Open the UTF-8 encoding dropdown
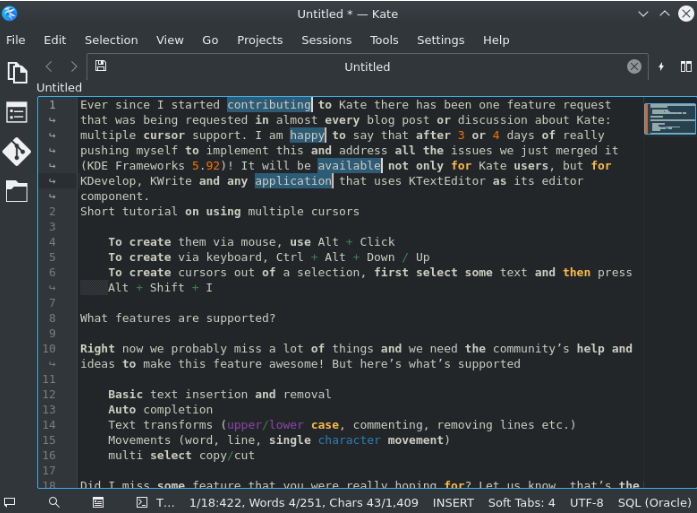This screenshot has width=697, height=513. pyautogui.click(x=588, y=502)
